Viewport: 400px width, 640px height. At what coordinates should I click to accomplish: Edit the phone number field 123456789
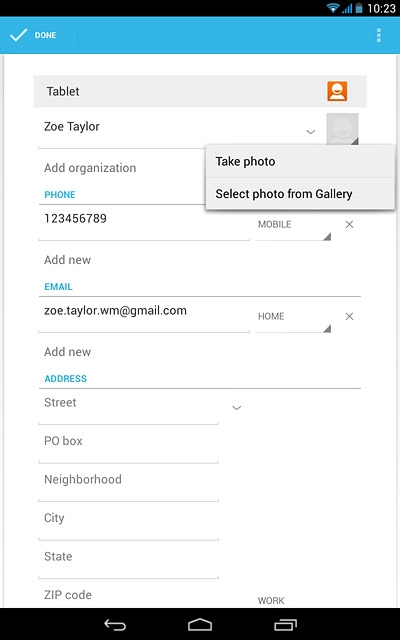[x=144, y=222]
